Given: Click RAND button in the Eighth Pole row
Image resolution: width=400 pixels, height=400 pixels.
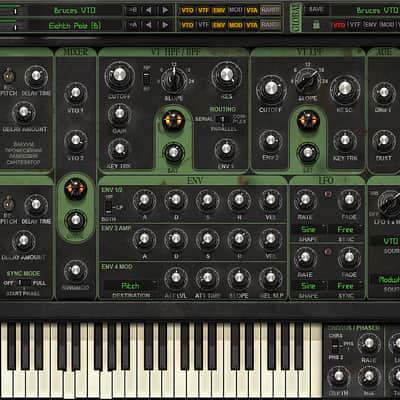Looking at the screenshot, I should click(270, 25).
